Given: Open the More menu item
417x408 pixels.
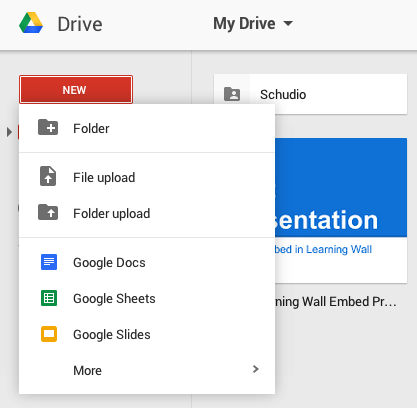Looking at the screenshot, I should (x=147, y=370).
